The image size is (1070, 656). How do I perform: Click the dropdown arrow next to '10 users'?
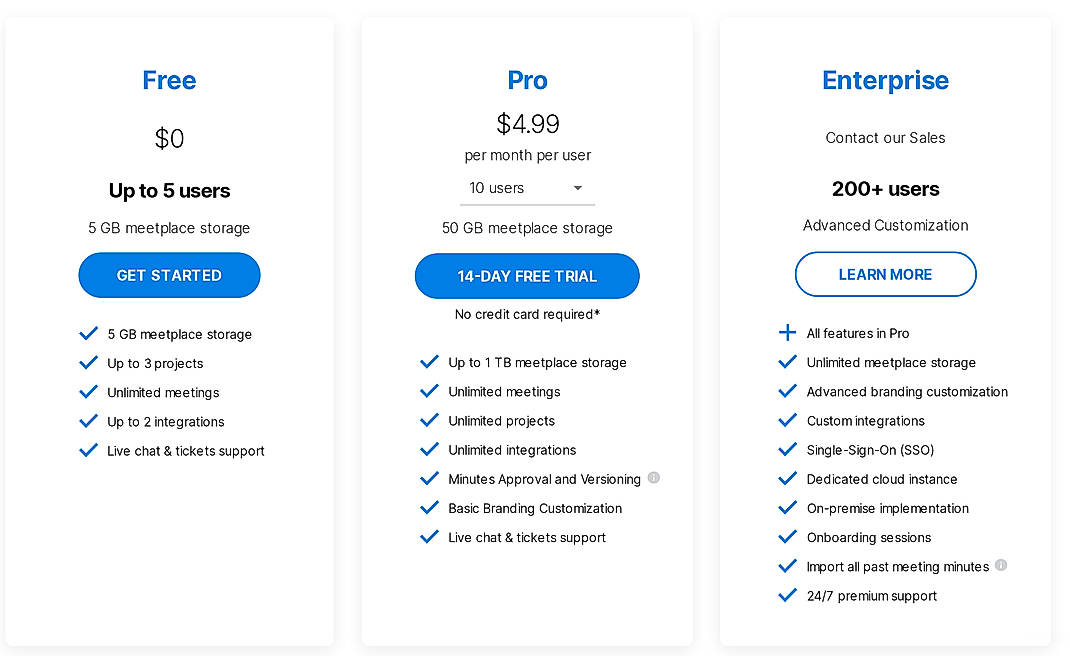[578, 188]
